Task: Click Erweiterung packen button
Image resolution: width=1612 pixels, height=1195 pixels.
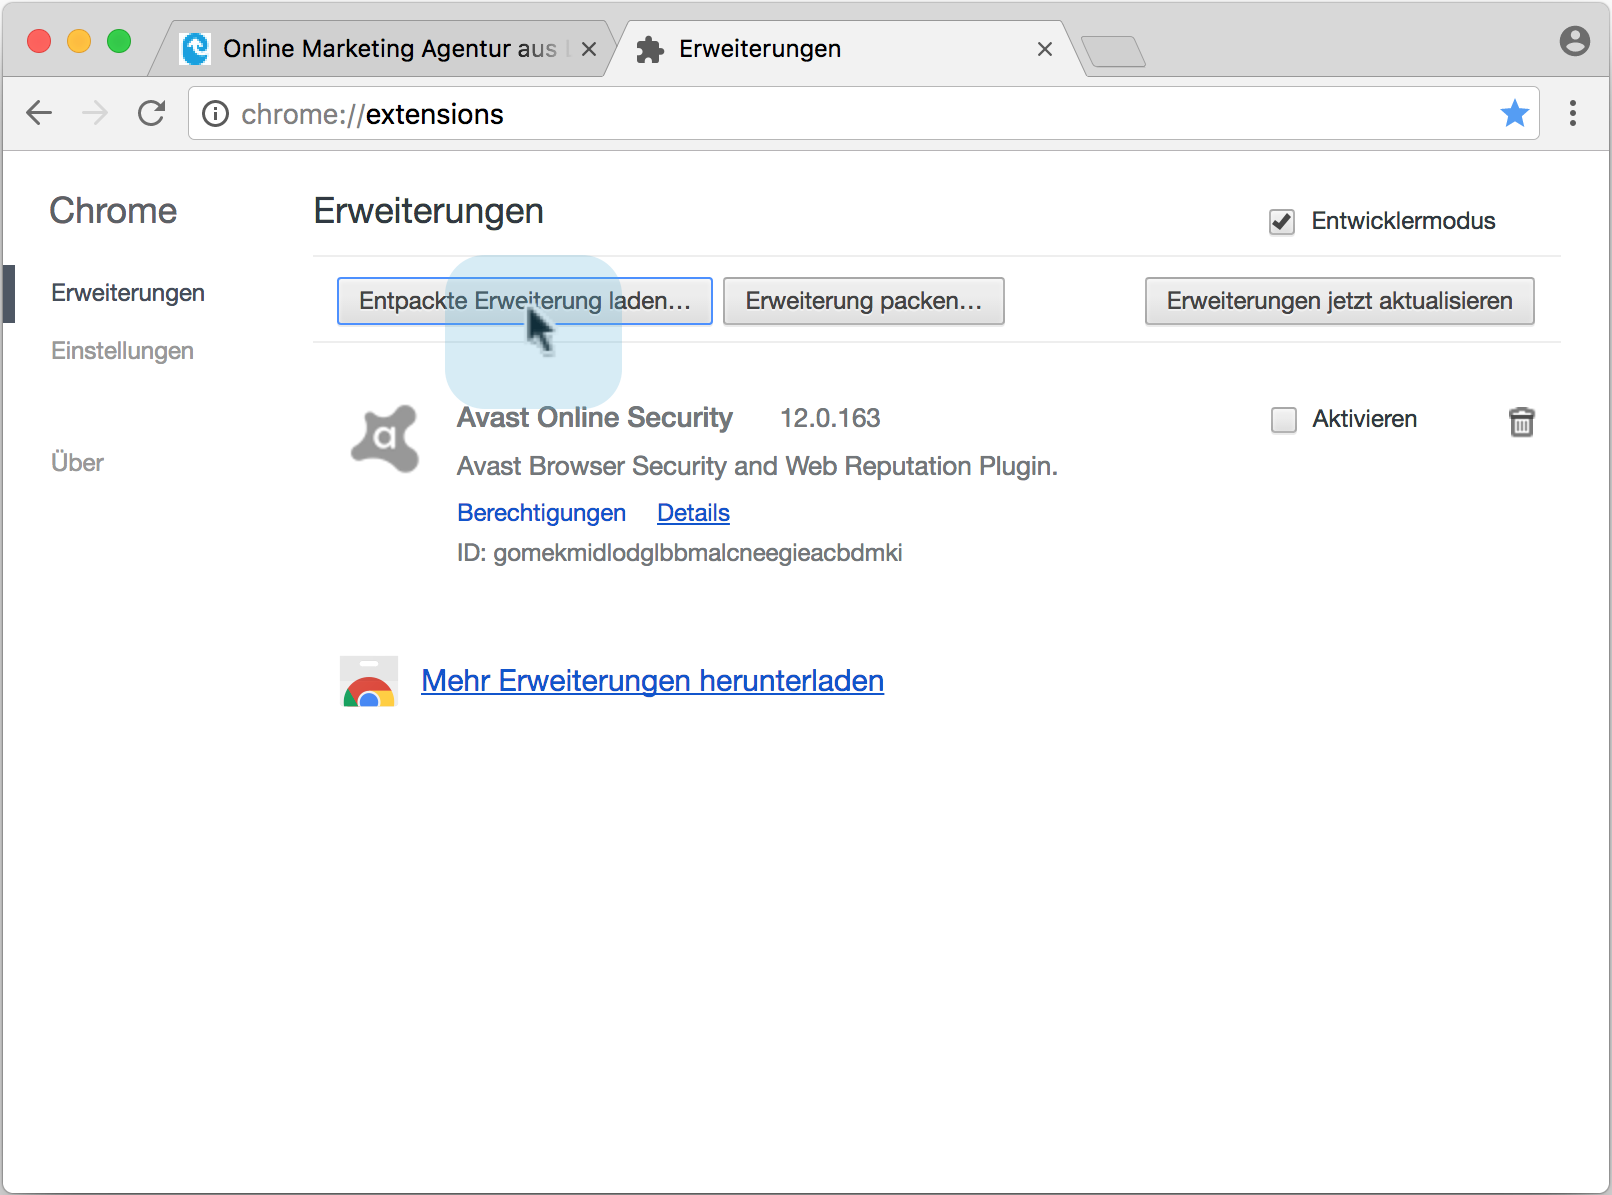Action: click(863, 301)
